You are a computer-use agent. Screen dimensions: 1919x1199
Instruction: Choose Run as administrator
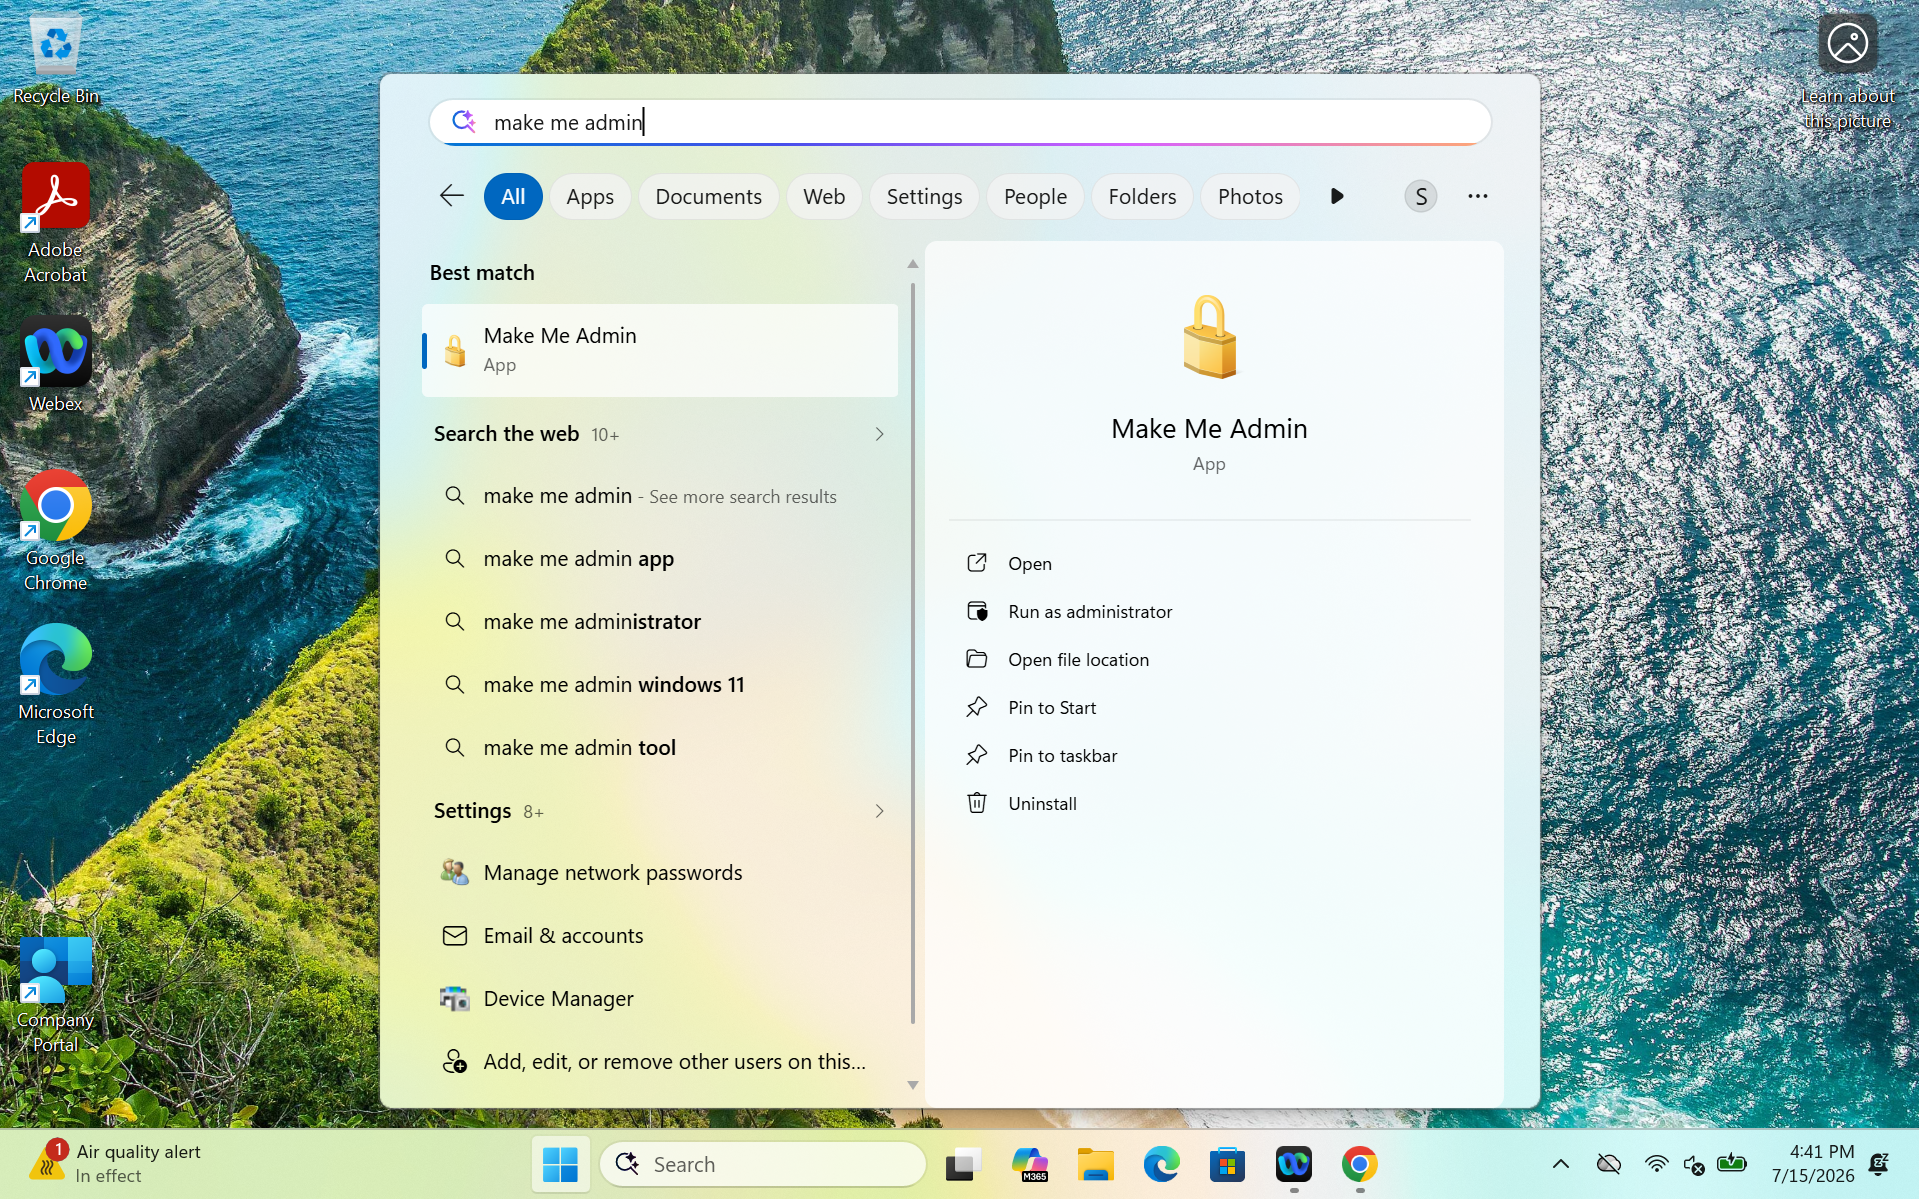pos(1210,612)
